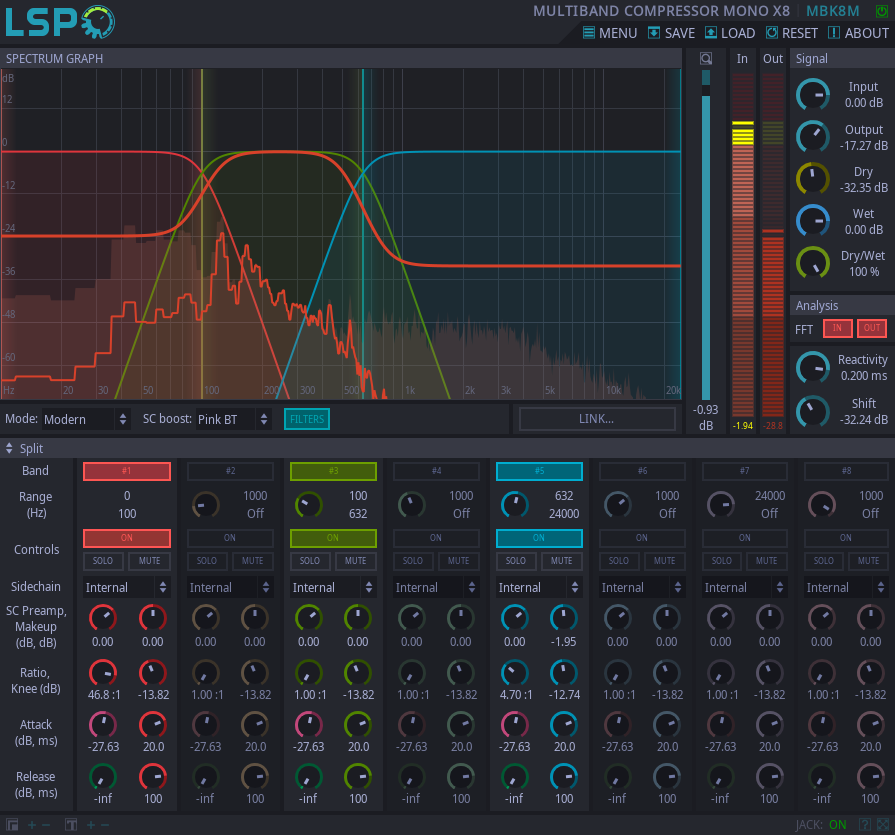Click the In level meter
Image resolution: width=895 pixels, height=835 pixels.
click(x=743, y=244)
